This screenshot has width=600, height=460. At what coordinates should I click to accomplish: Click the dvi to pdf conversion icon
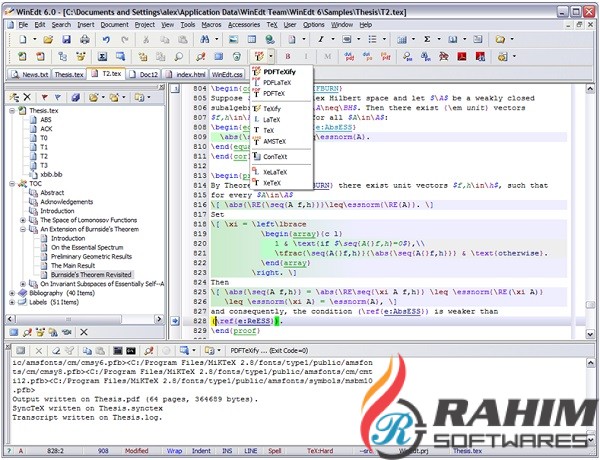349,57
